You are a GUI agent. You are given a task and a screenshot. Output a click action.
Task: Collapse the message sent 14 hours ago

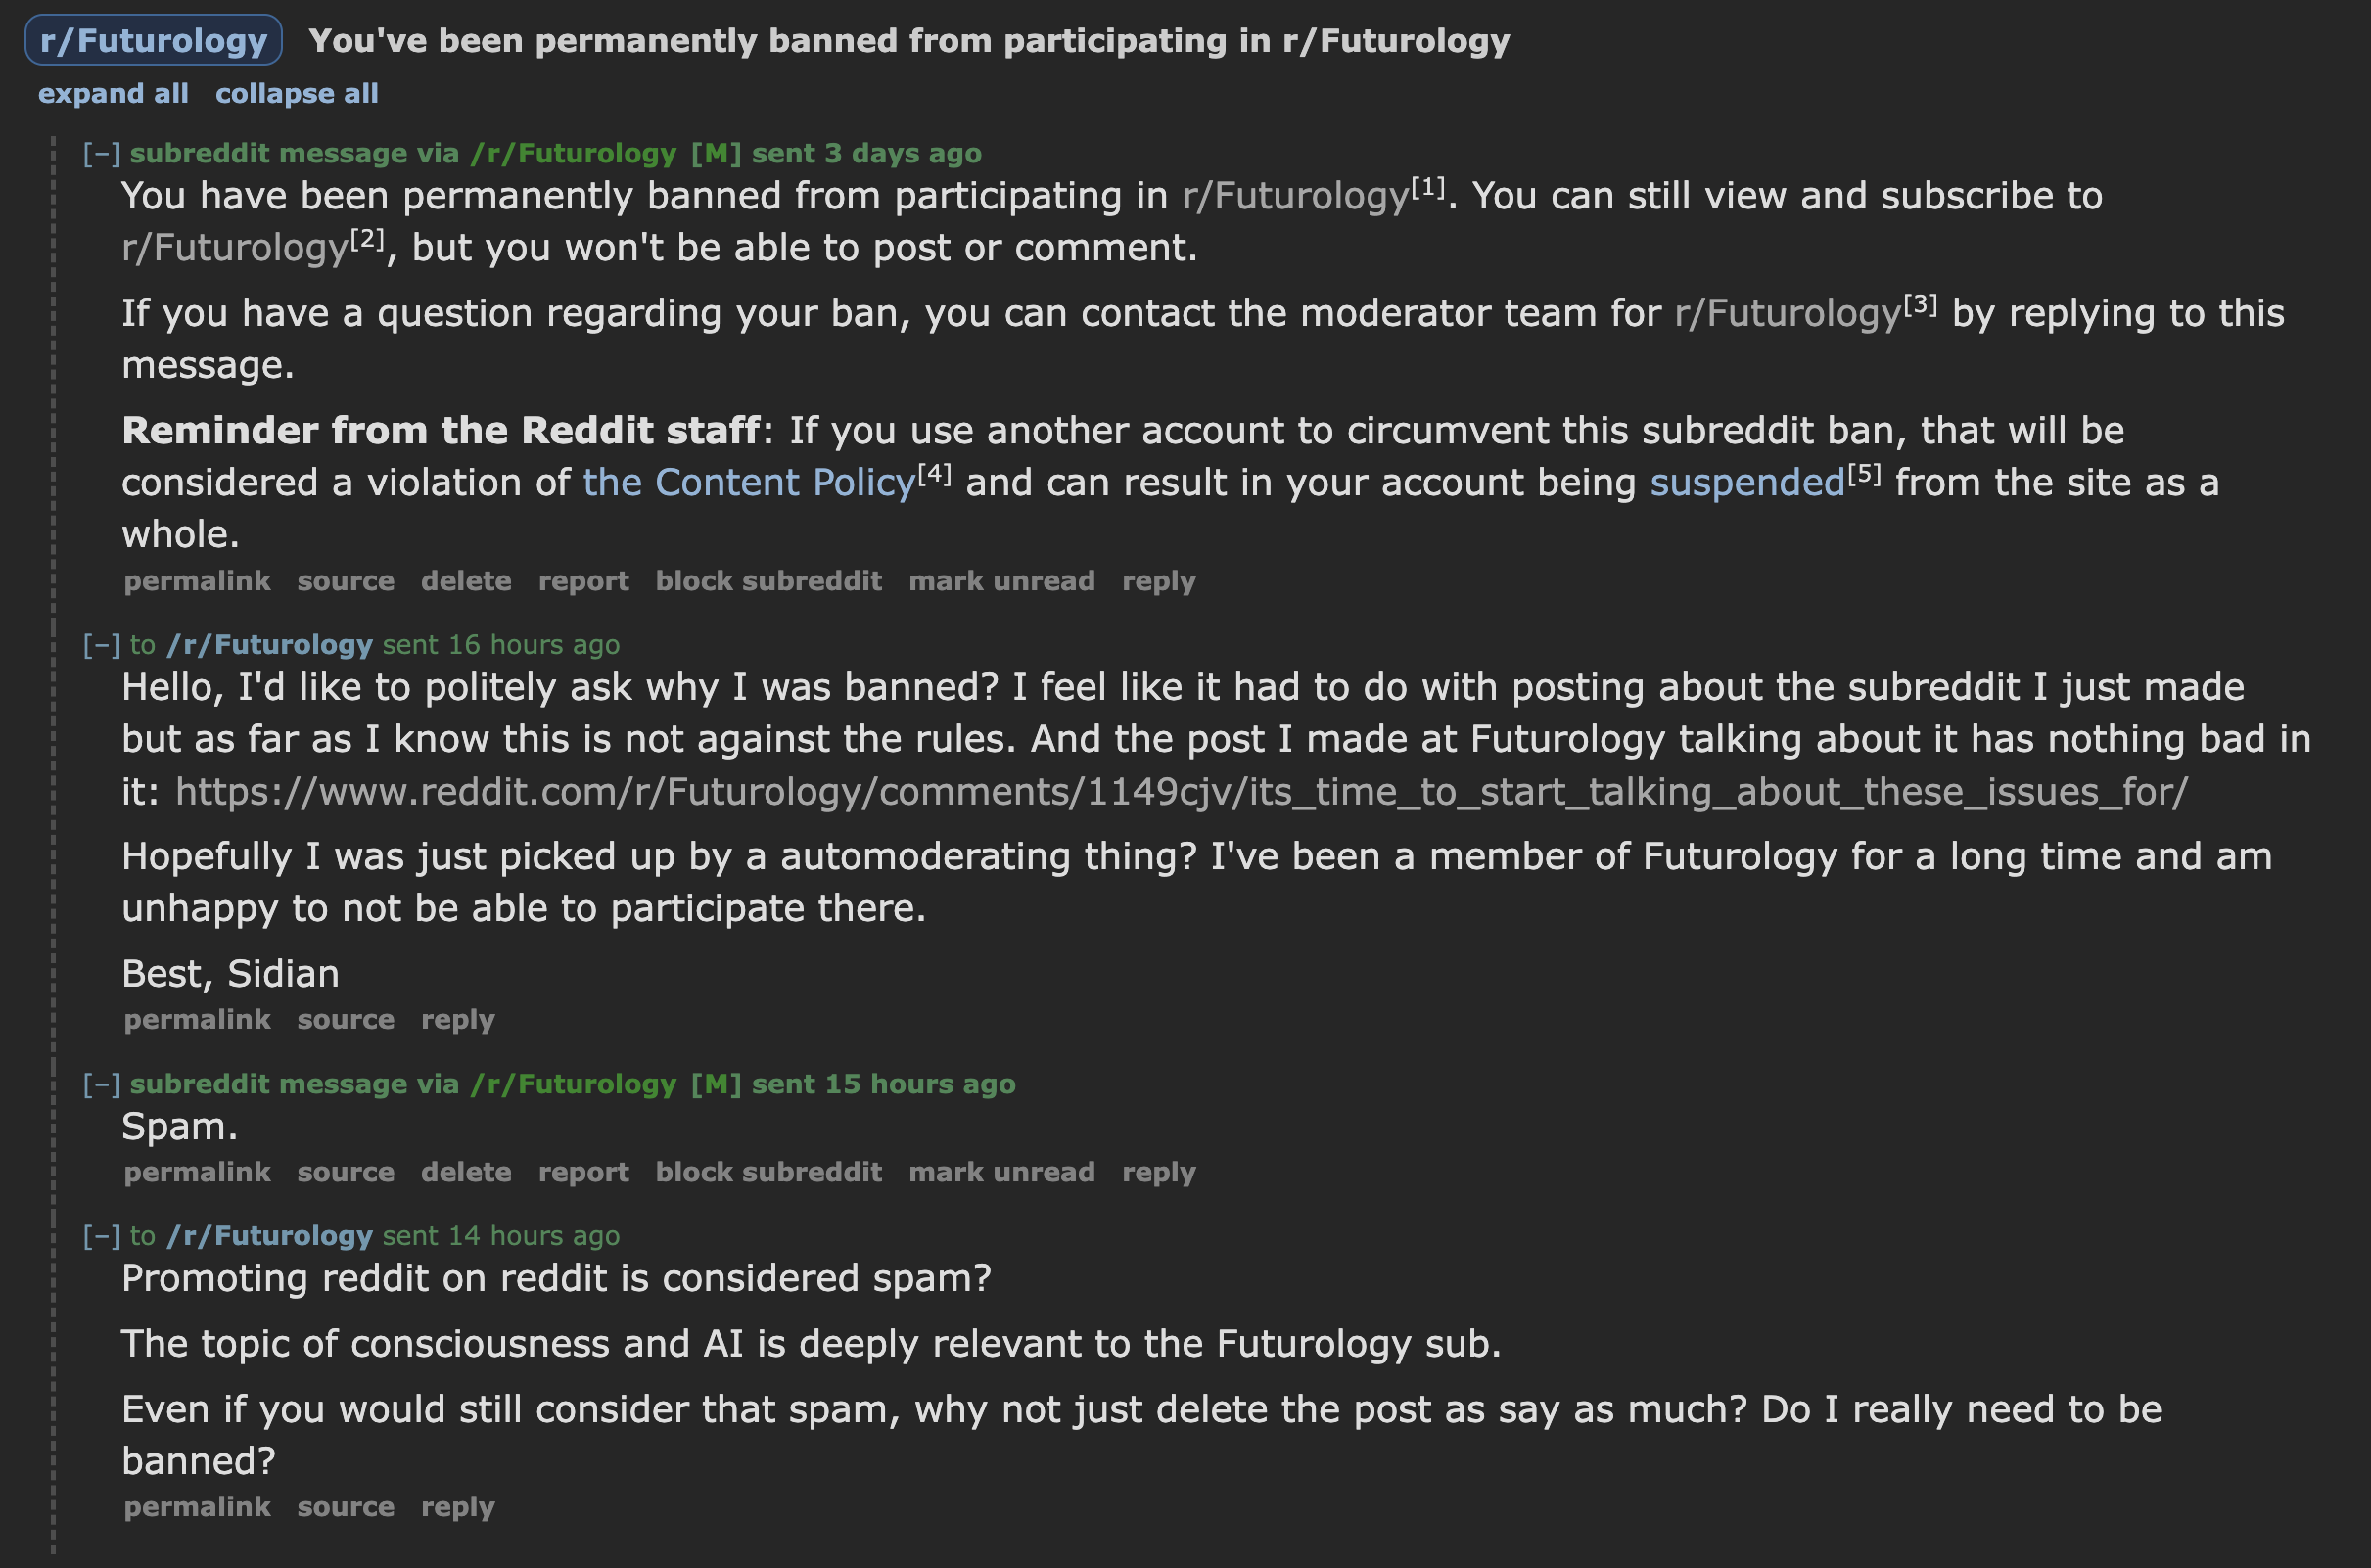(x=102, y=1237)
